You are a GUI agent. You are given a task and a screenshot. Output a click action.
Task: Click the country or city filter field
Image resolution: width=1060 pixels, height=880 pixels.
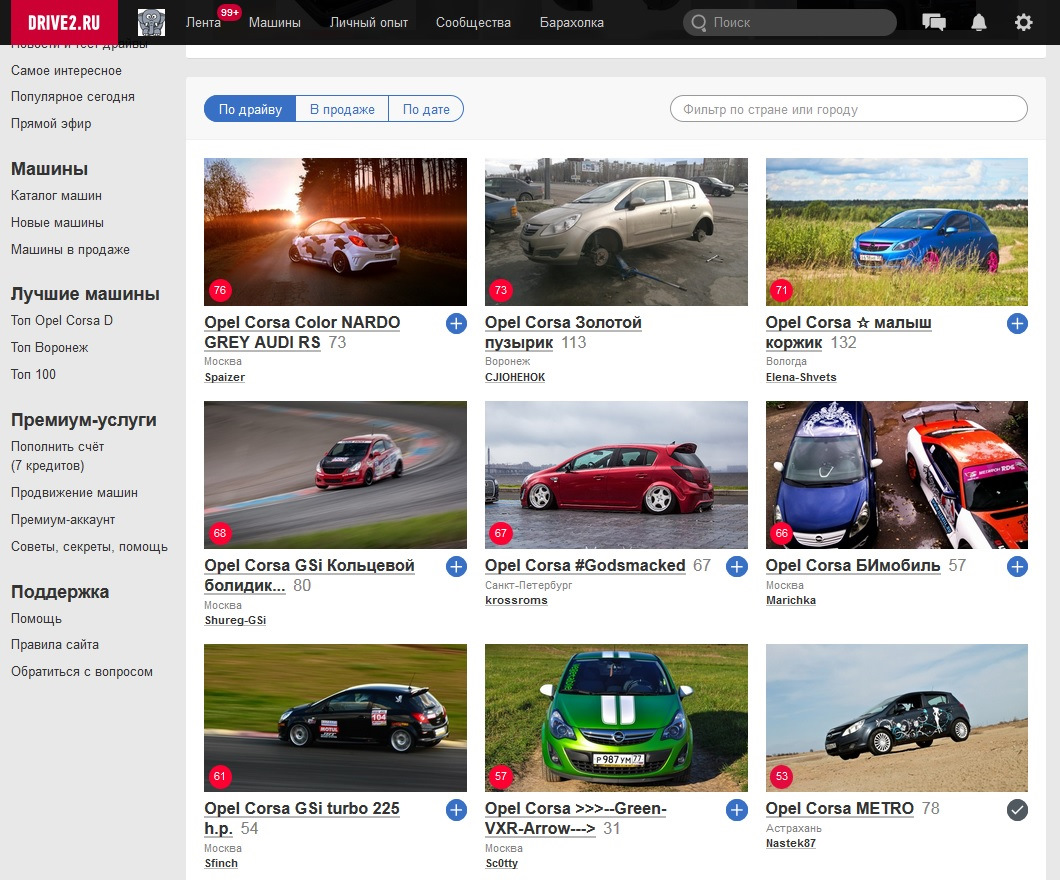[848, 109]
